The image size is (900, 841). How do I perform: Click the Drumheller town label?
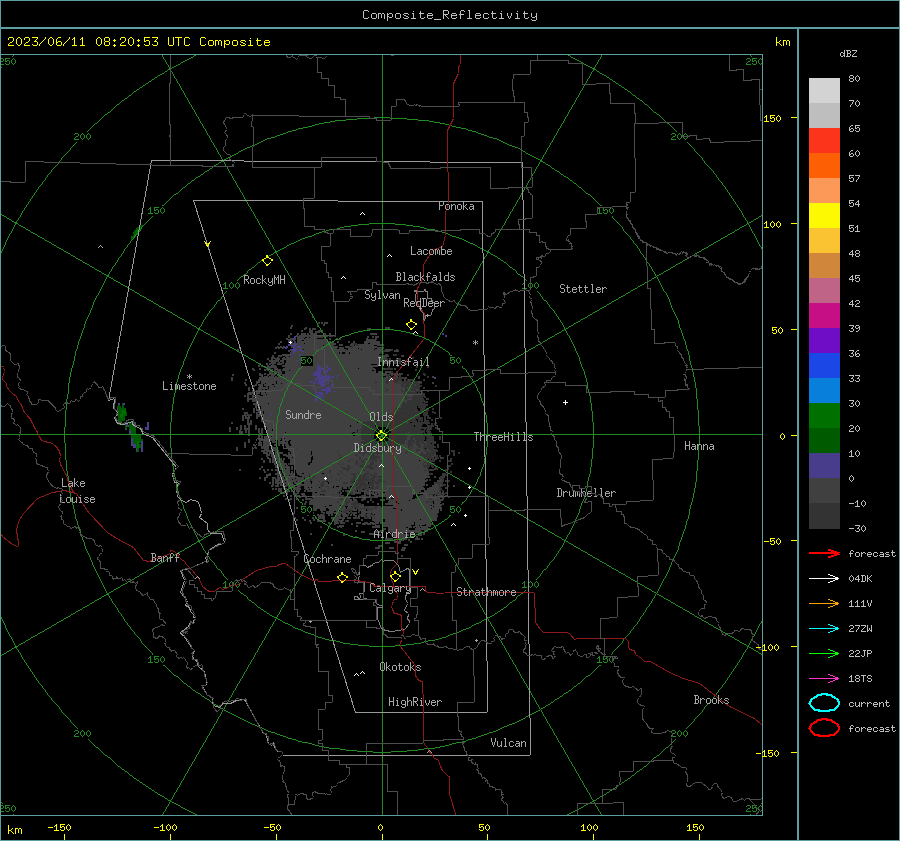pos(586,493)
